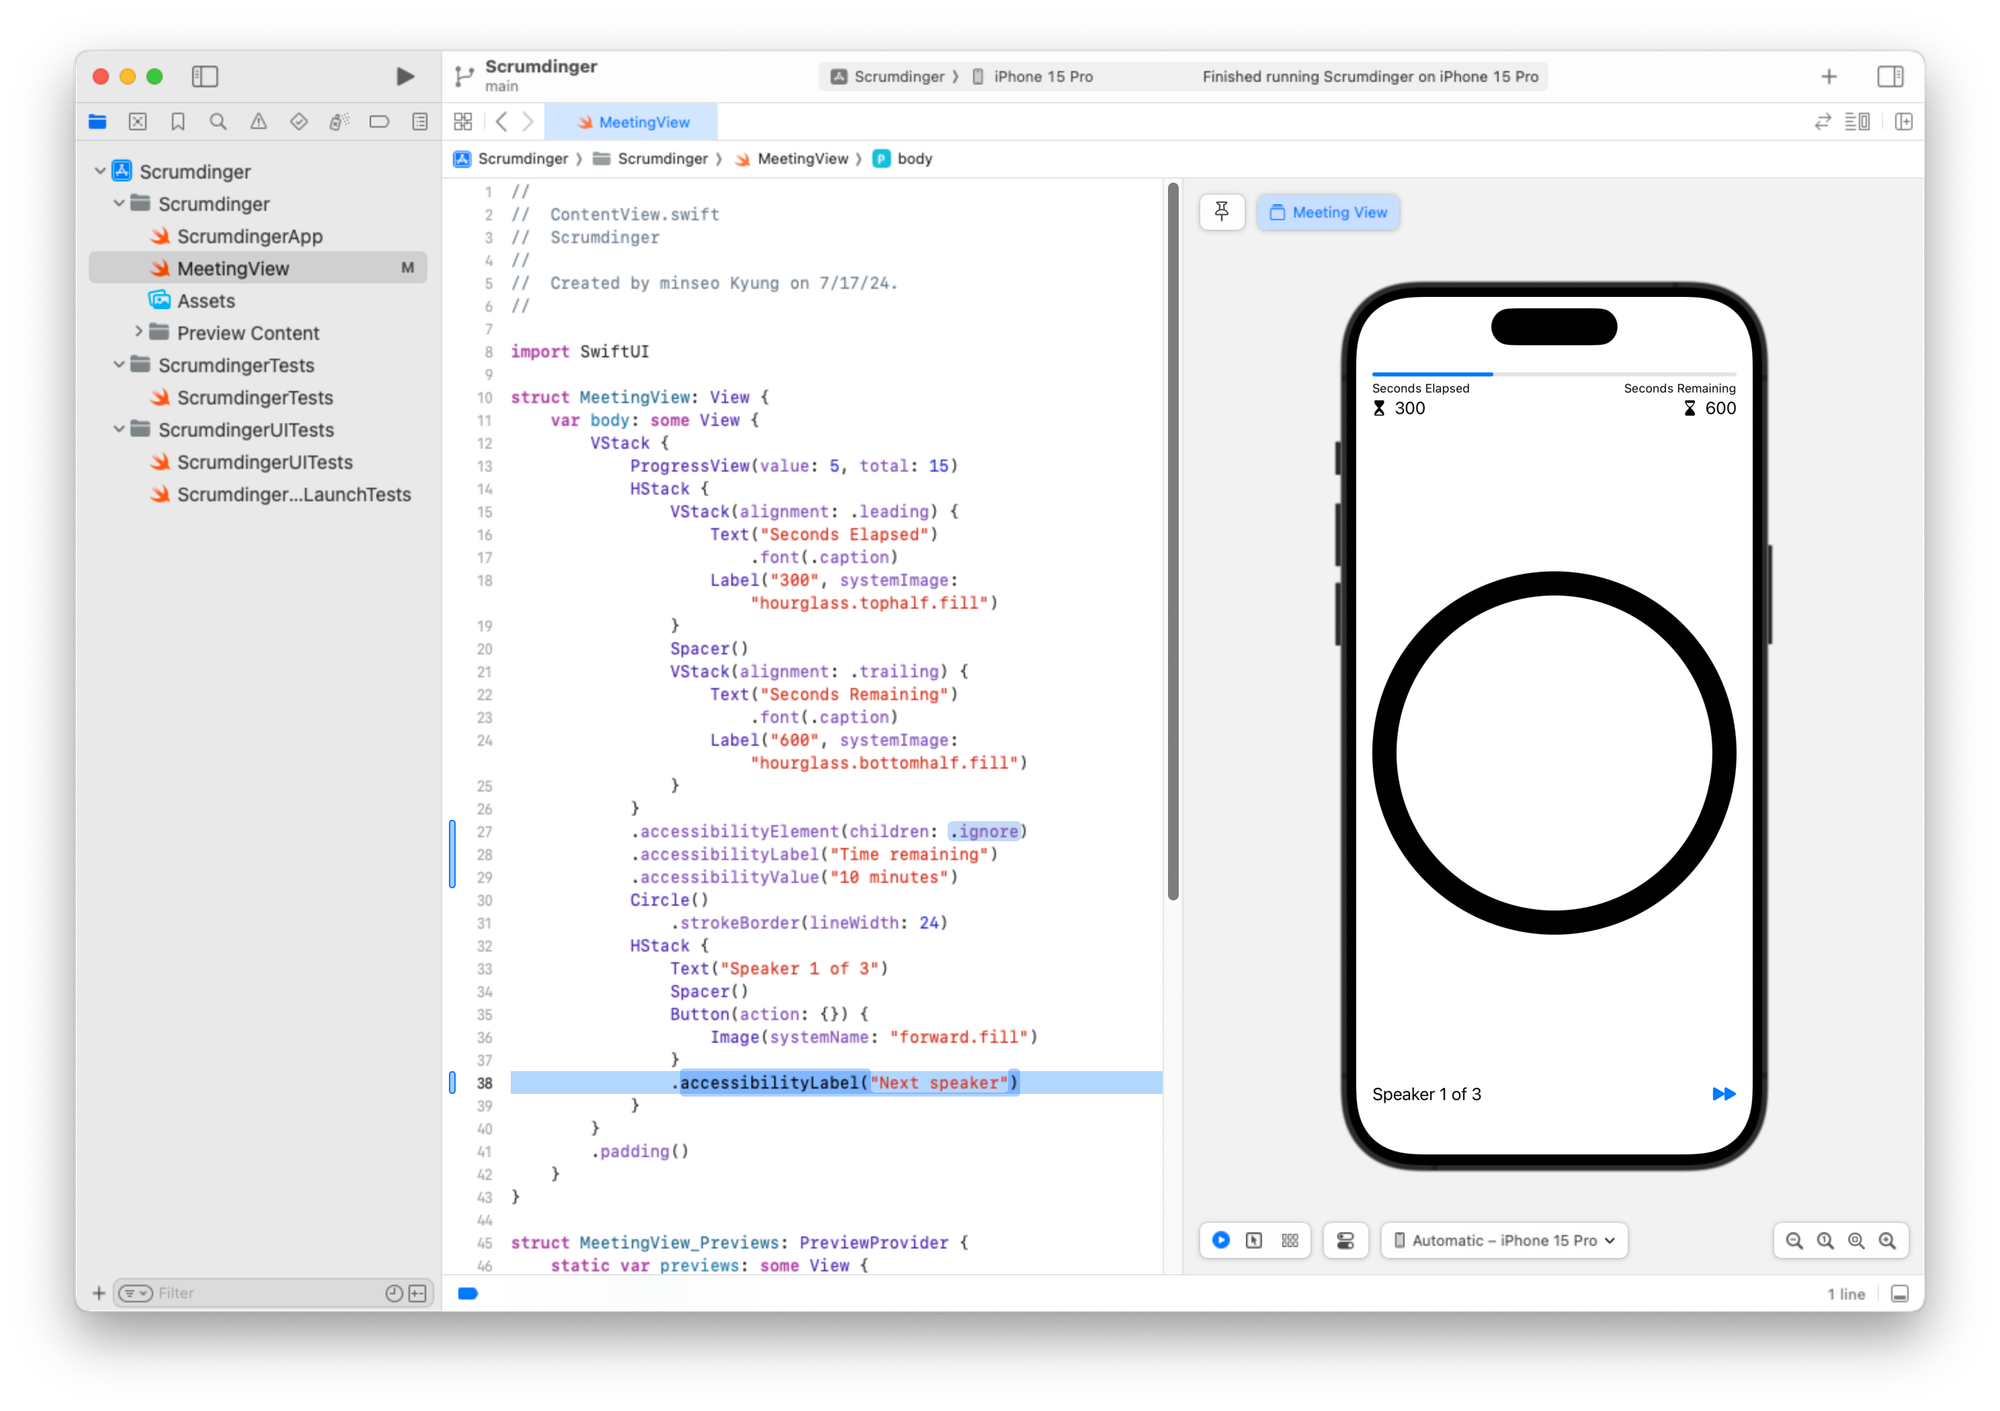Open Device Settings in preview canvas
Image resolution: width=2000 pixels, height=1411 pixels.
(x=1345, y=1240)
